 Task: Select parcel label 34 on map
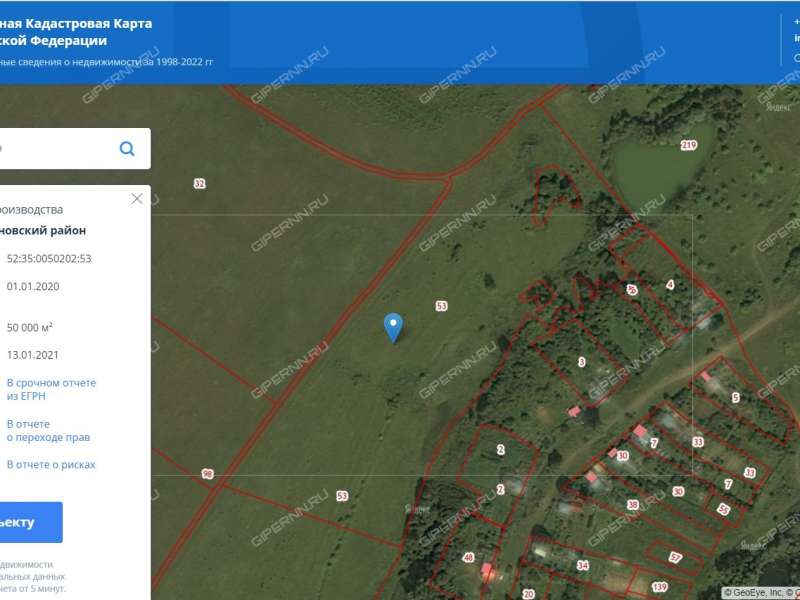click(582, 566)
